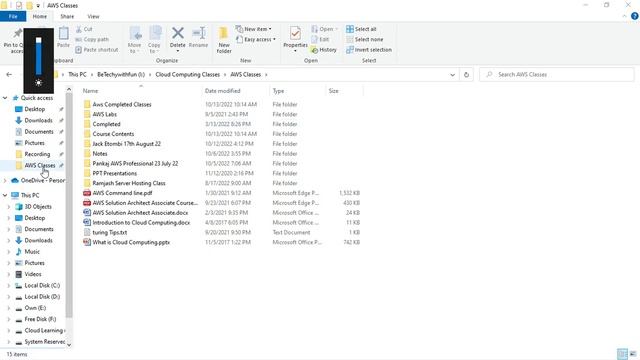Open the Easy access dropdown

tap(256, 40)
